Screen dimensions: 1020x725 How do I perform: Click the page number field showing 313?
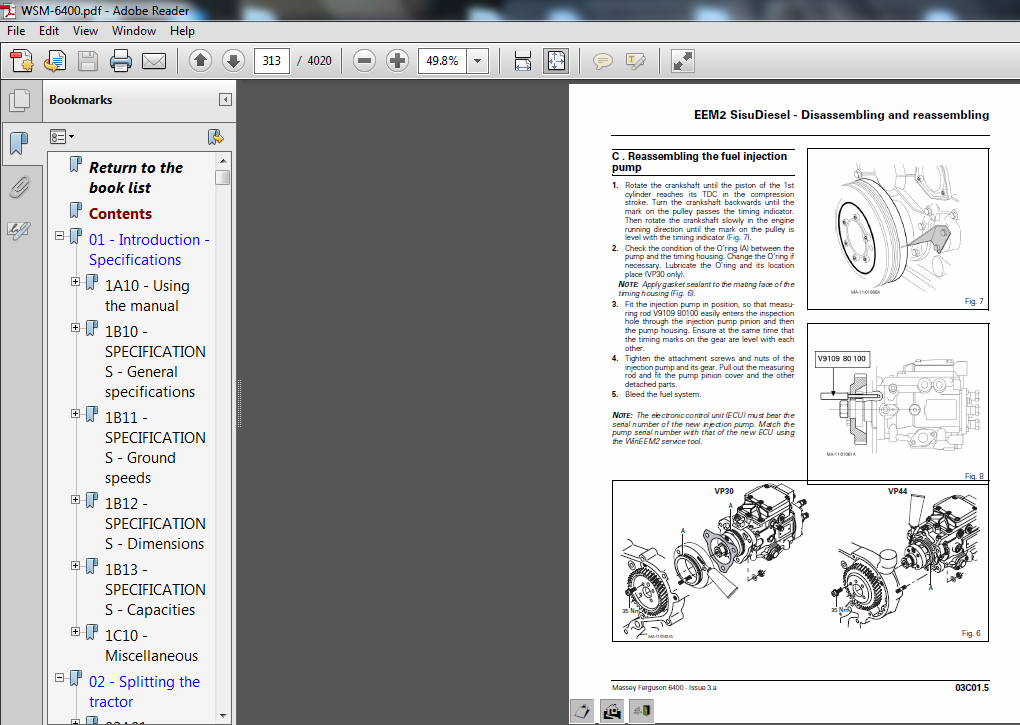271,61
